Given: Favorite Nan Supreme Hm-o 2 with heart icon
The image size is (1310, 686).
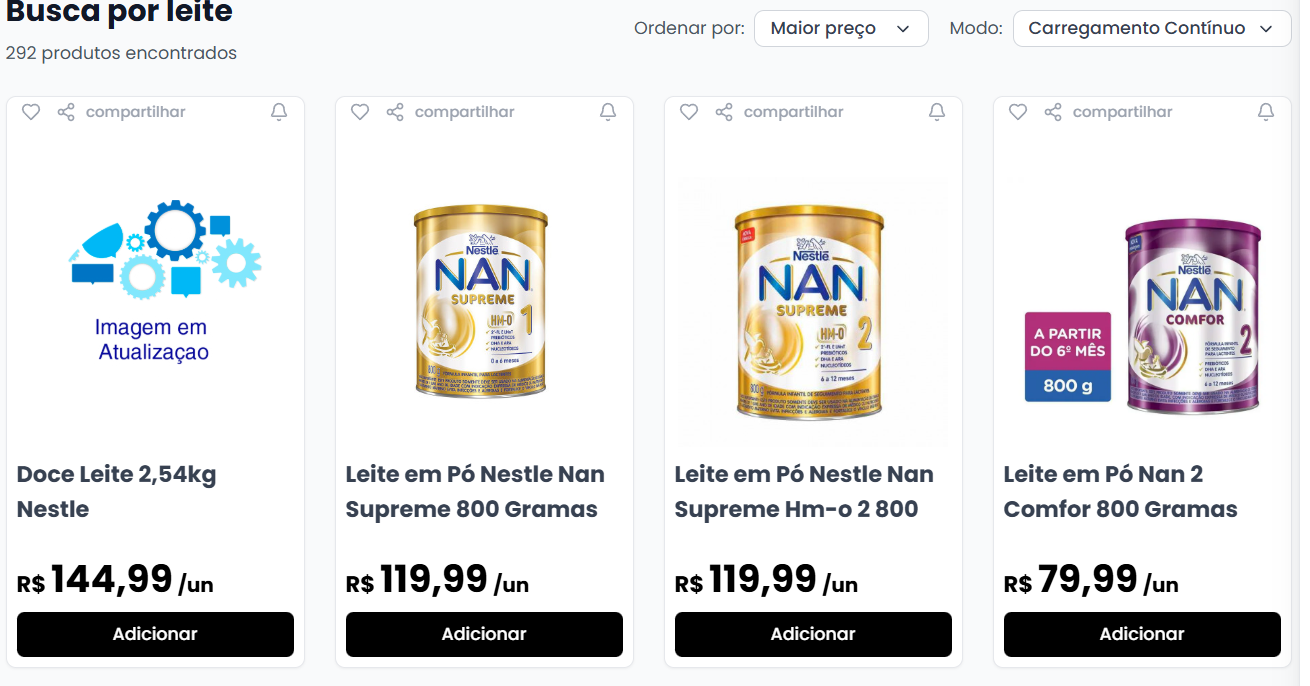Looking at the screenshot, I should point(689,112).
